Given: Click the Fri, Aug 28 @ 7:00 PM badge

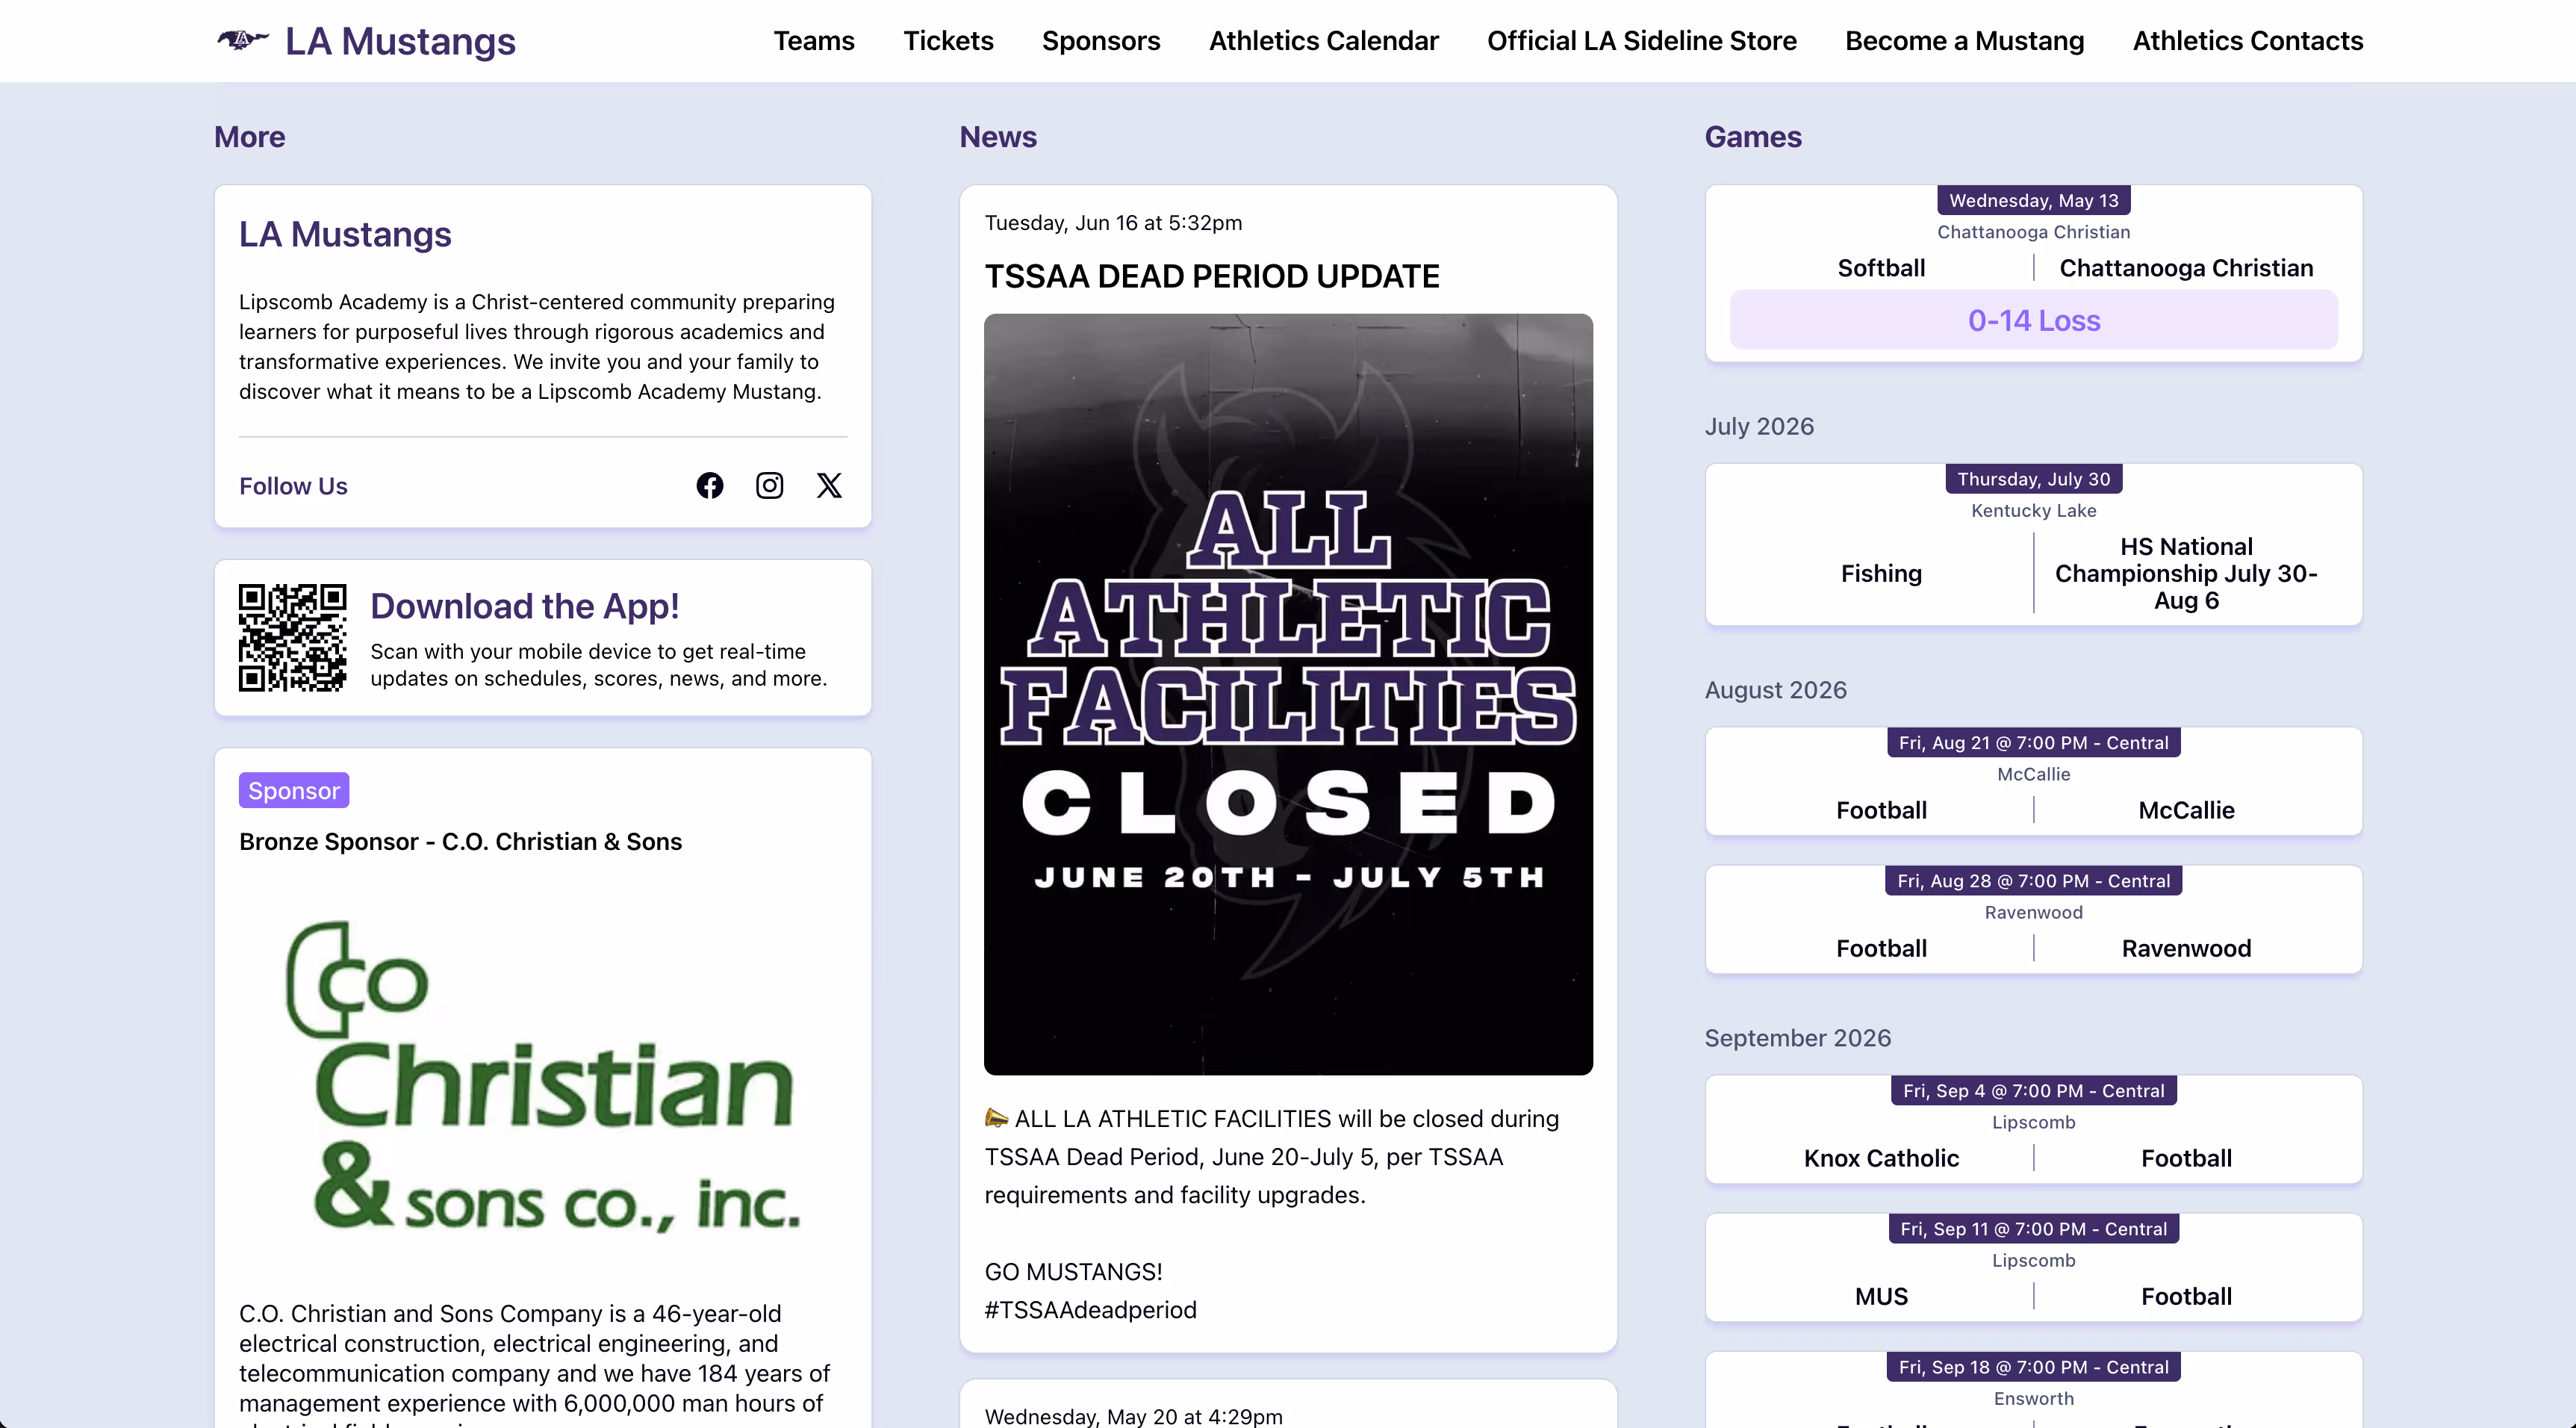Looking at the screenshot, I should [x=2033, y=881].
